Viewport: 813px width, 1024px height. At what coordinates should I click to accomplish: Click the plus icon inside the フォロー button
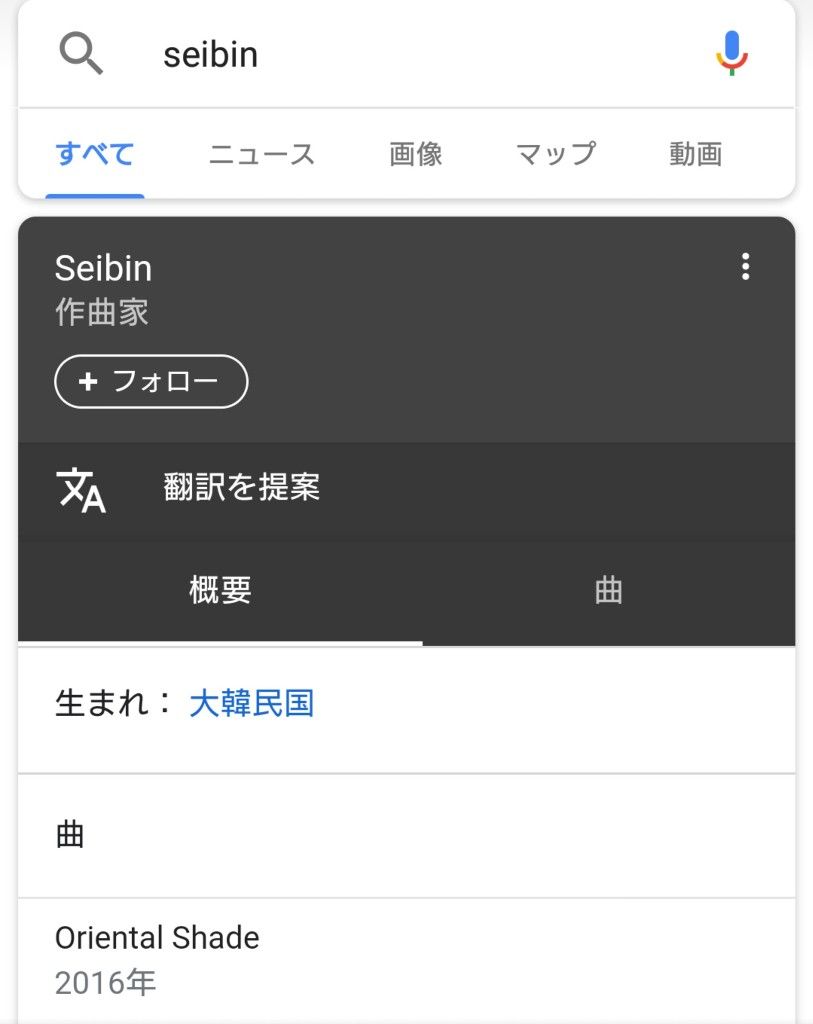[88, 381]
